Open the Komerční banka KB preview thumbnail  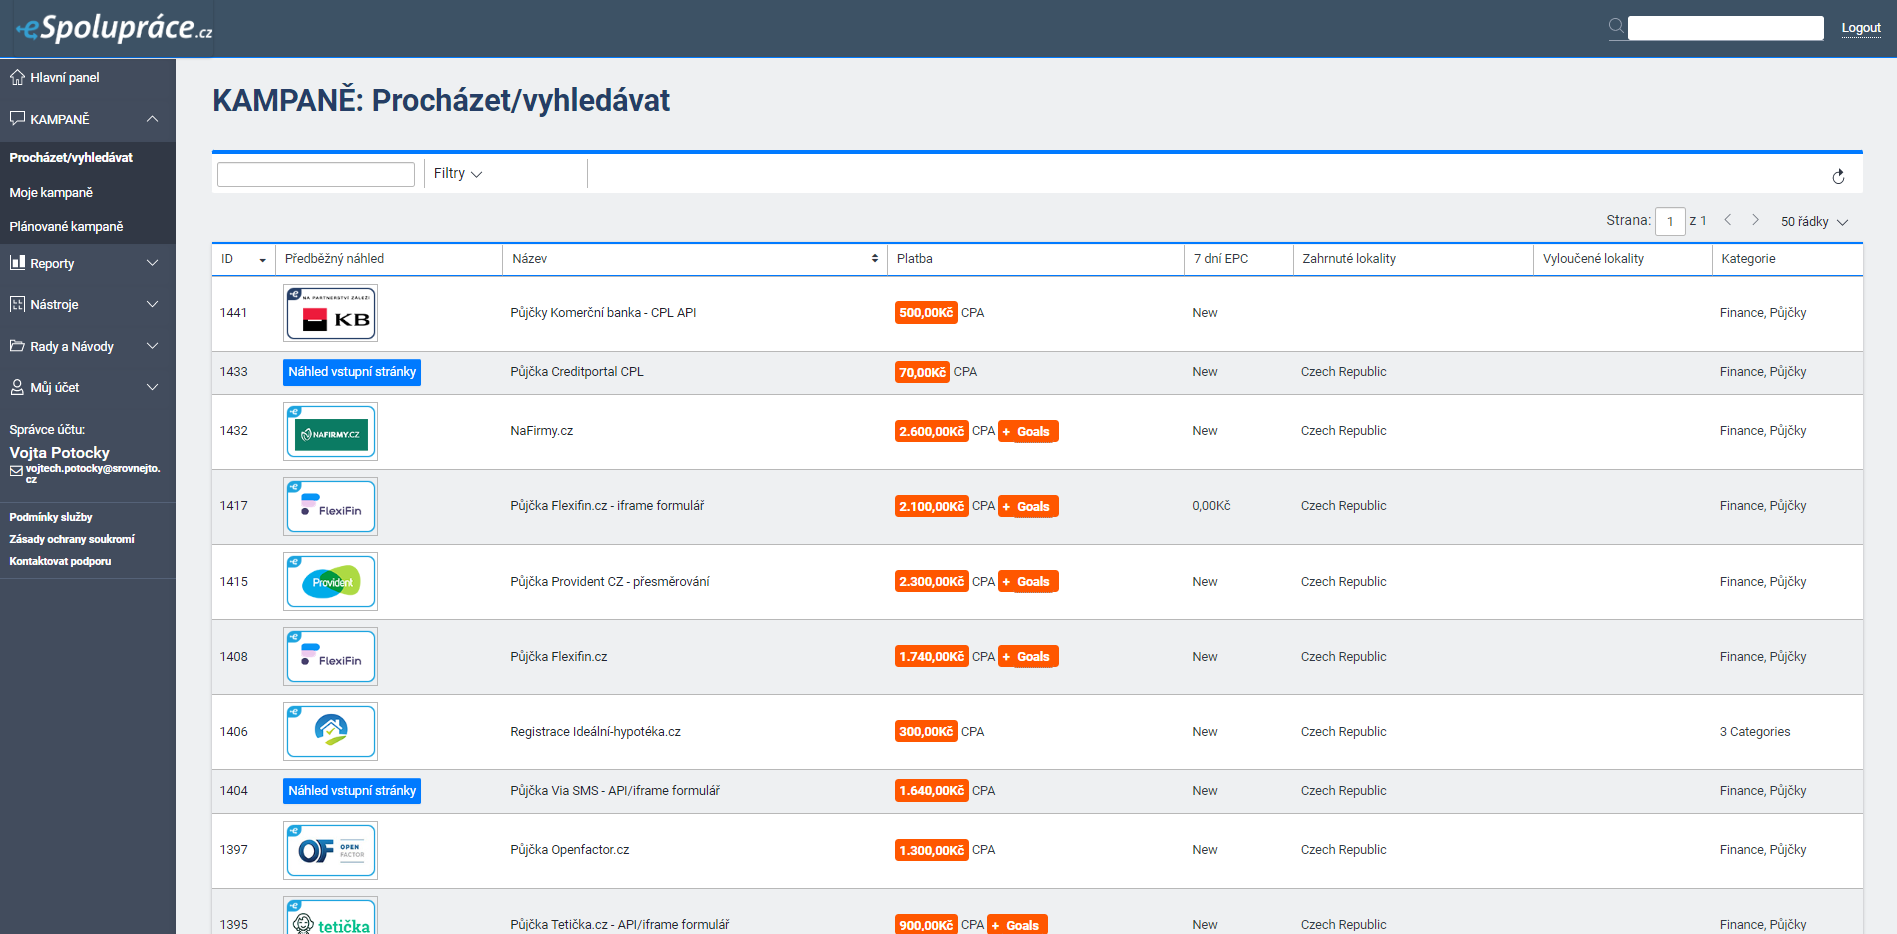(x=330, y=313)
